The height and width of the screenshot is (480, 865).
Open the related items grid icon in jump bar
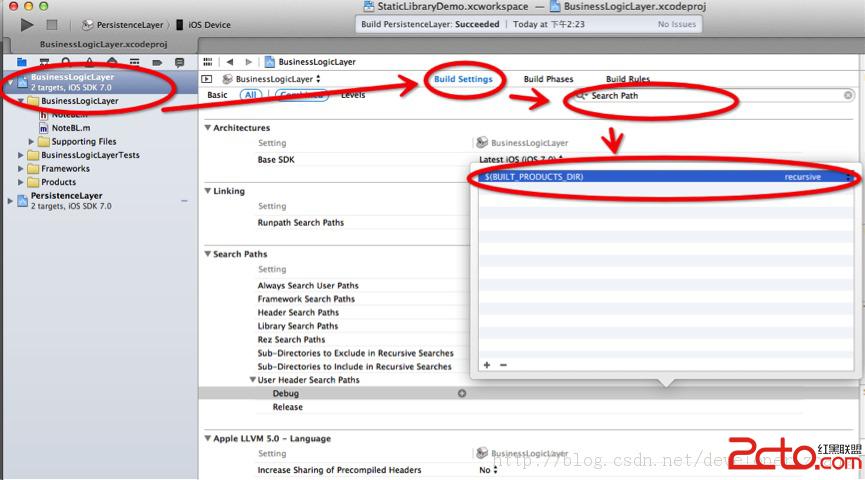click(x=208, y=62)
